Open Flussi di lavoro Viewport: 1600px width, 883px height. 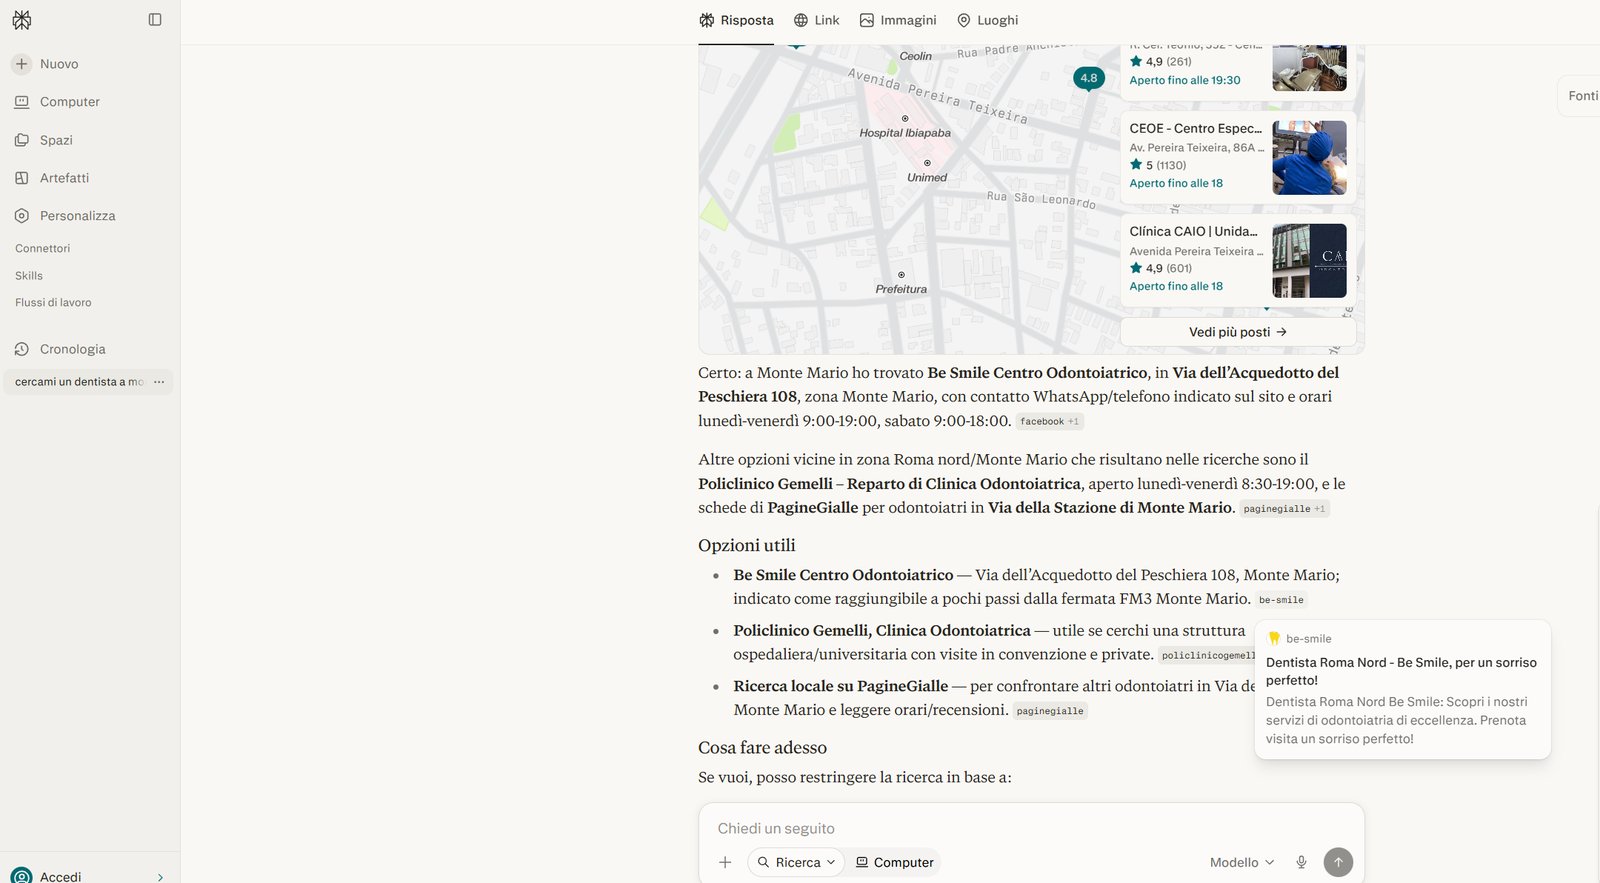tap(53, 303)
